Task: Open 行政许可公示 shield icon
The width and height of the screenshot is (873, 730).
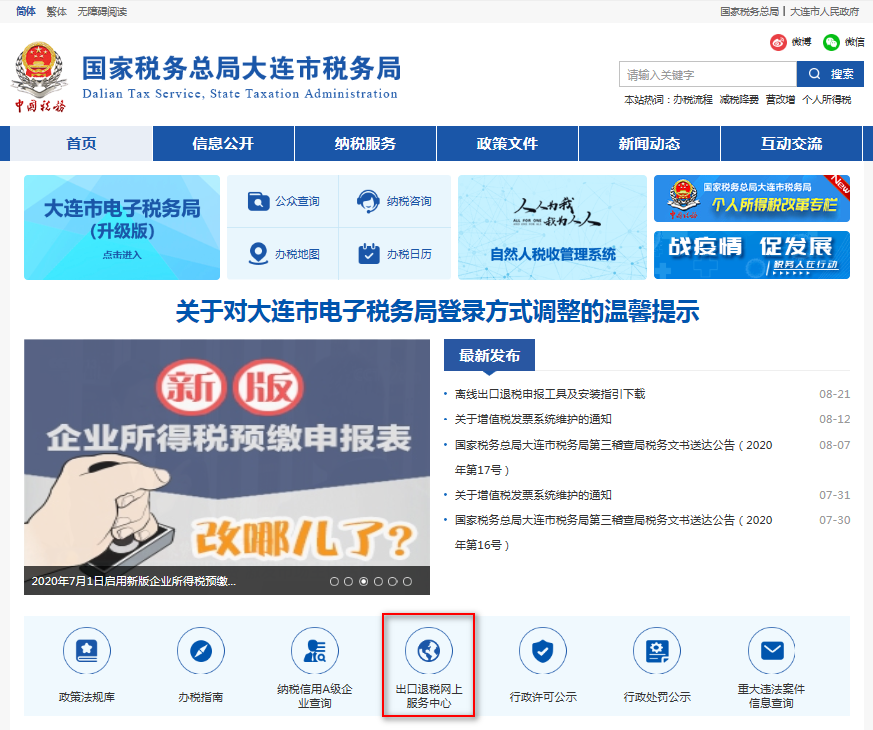Action: pyautogui.click(x=543, y=650)
